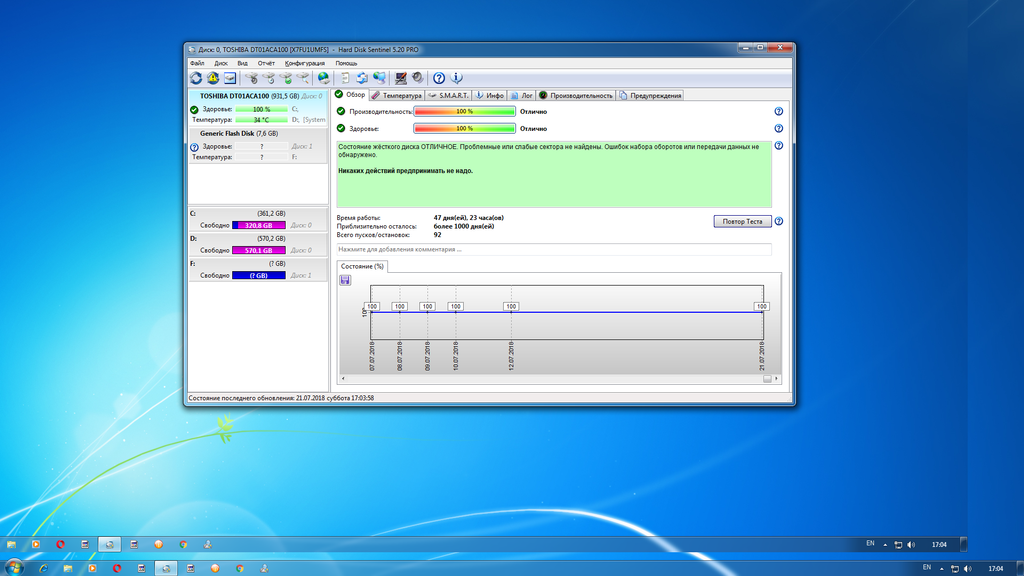Viewport: 1024px width, 576px height.
Task: Open the Конфигурация menu
Action: 304,63
